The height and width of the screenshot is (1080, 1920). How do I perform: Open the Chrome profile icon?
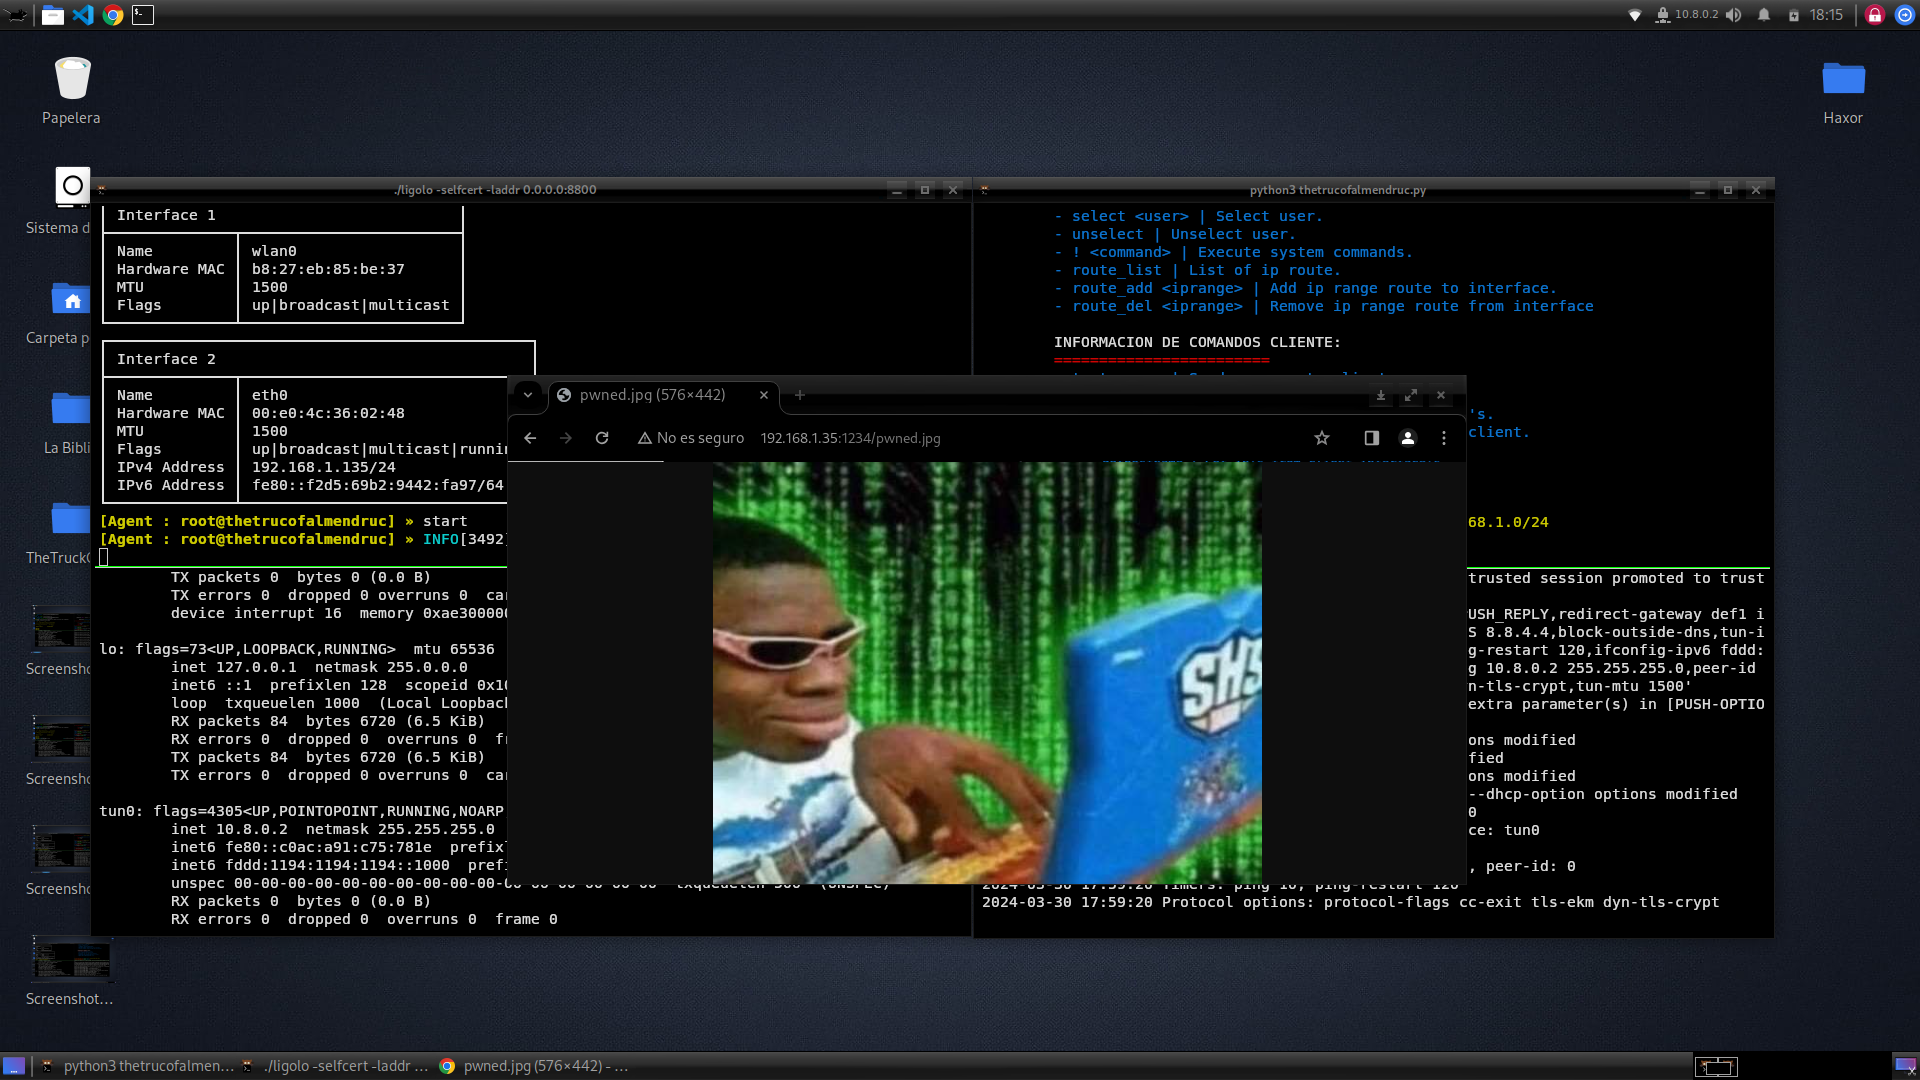pyautogui.click(x=1408, y=438)
